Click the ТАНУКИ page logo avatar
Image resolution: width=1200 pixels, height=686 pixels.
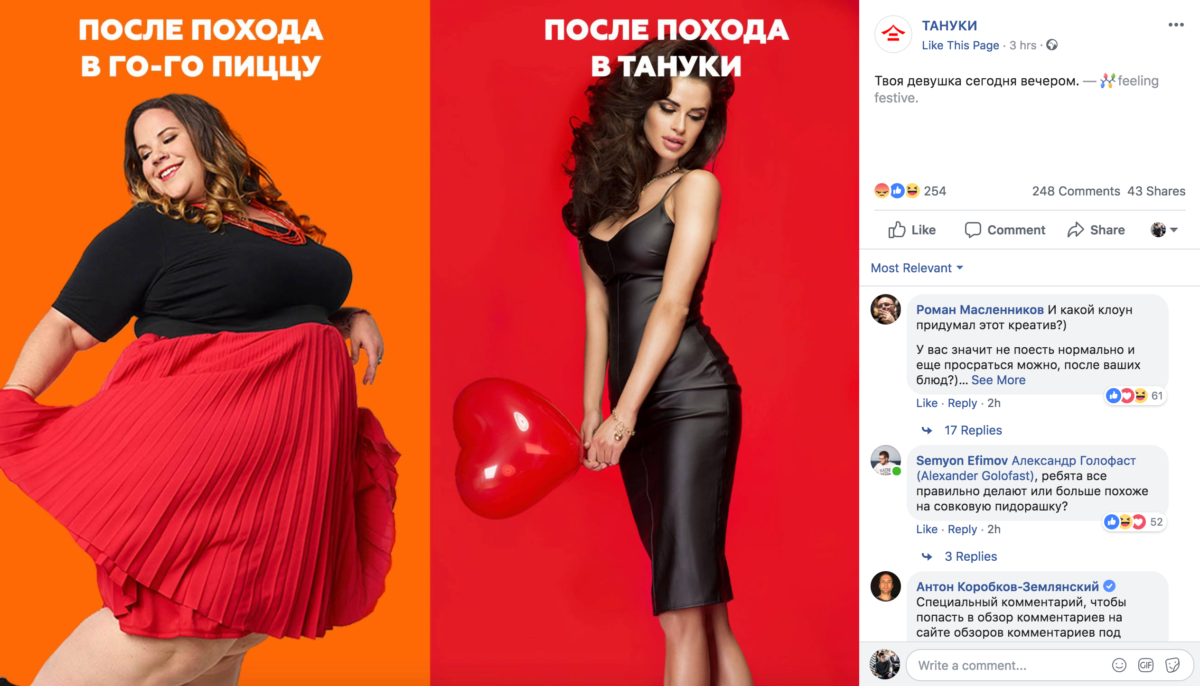[892, 34]
